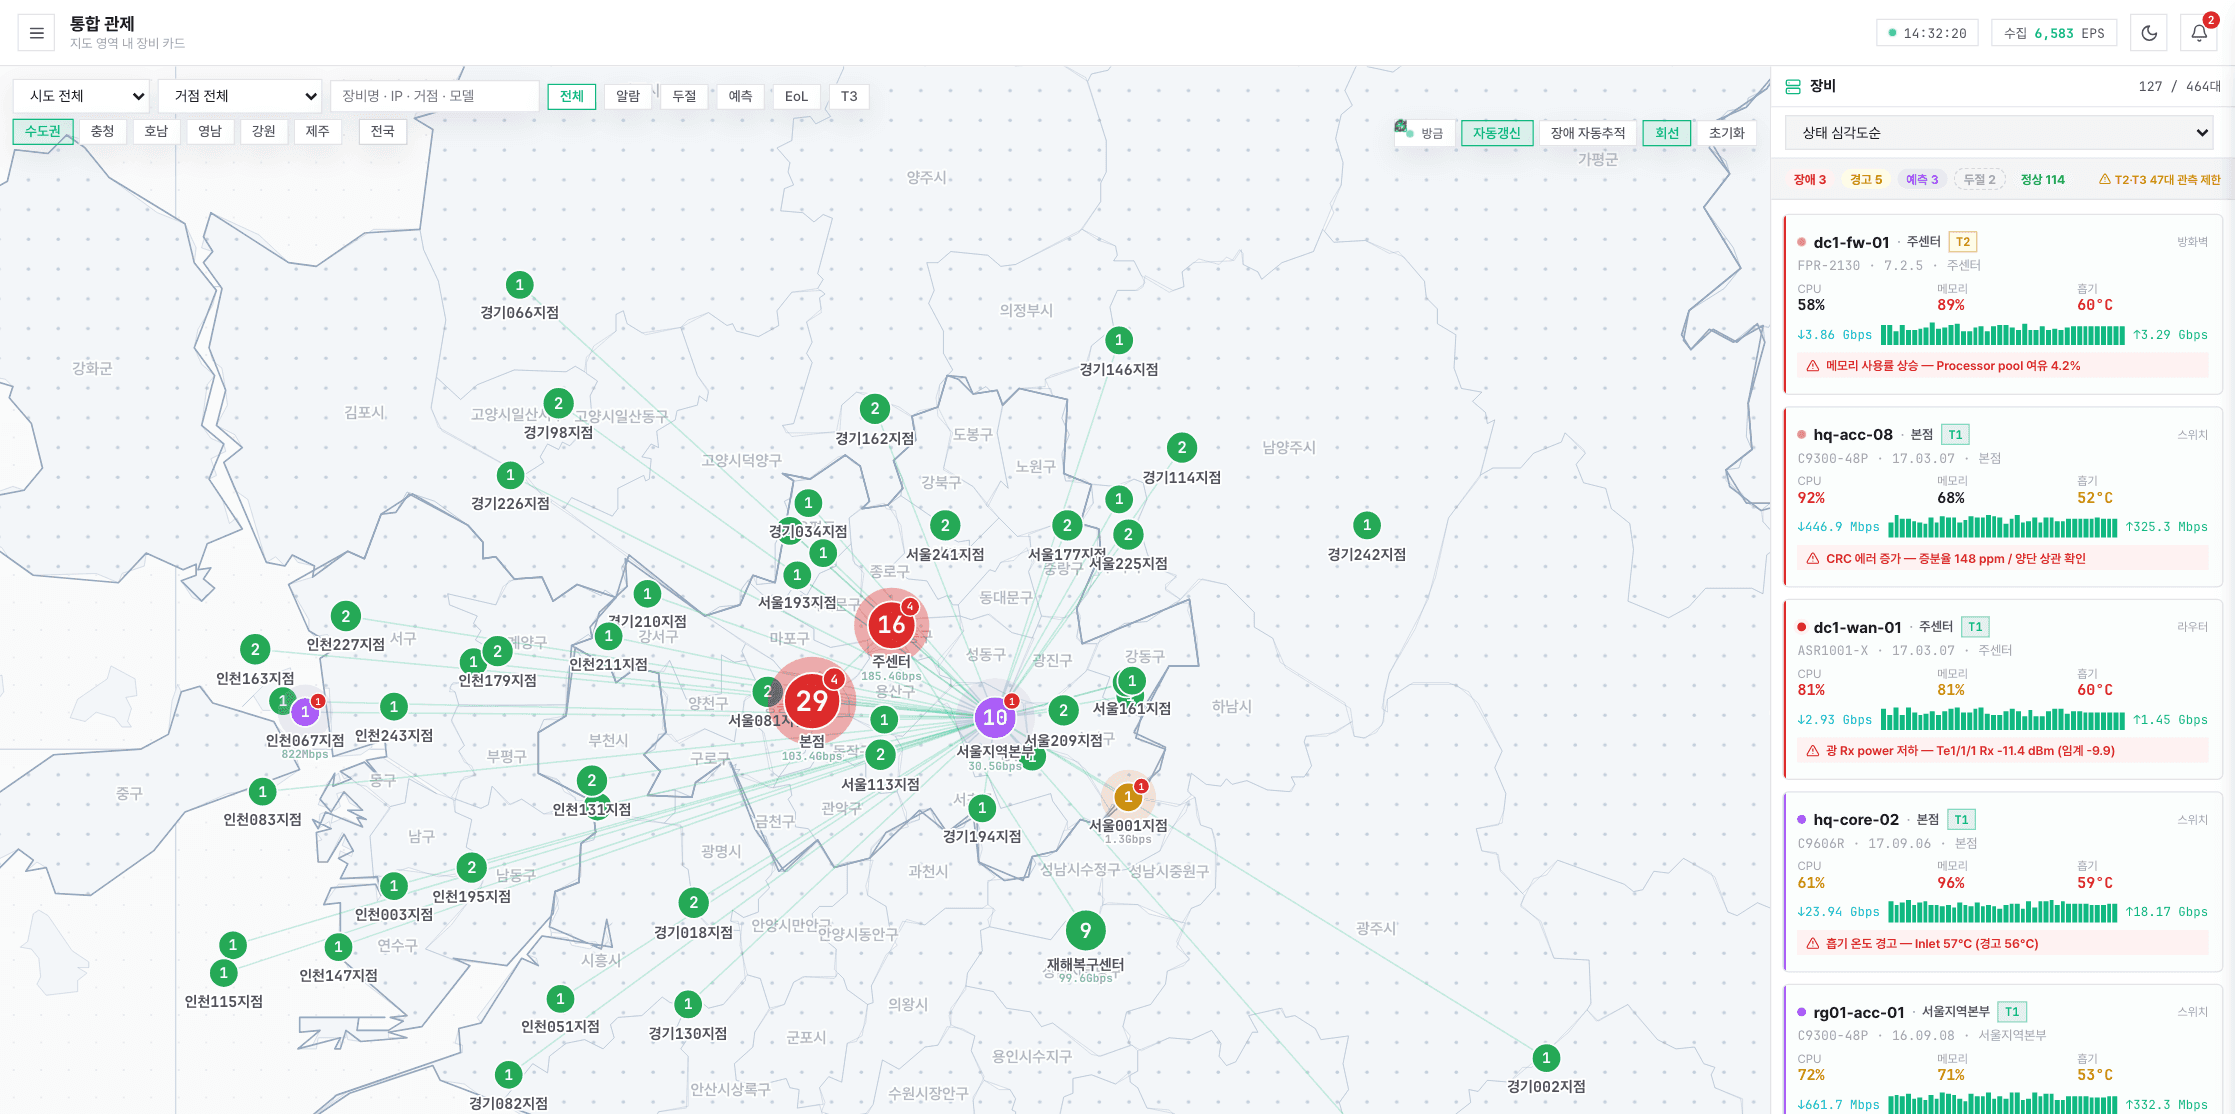This screenshot has height=1114, width=2235.
Task: Toggle dark mode moon icon
Action: pyautogui.click(x=2149, y=33)
